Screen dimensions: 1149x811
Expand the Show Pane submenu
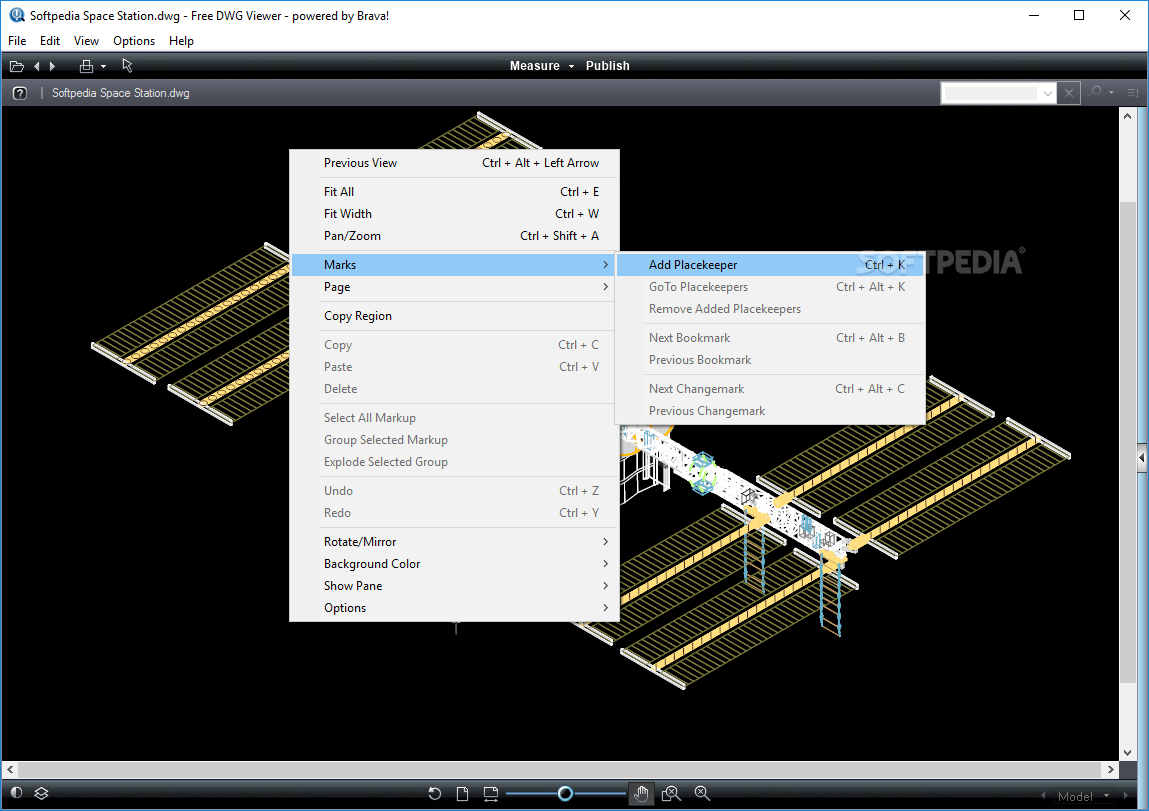pos(454,585)
